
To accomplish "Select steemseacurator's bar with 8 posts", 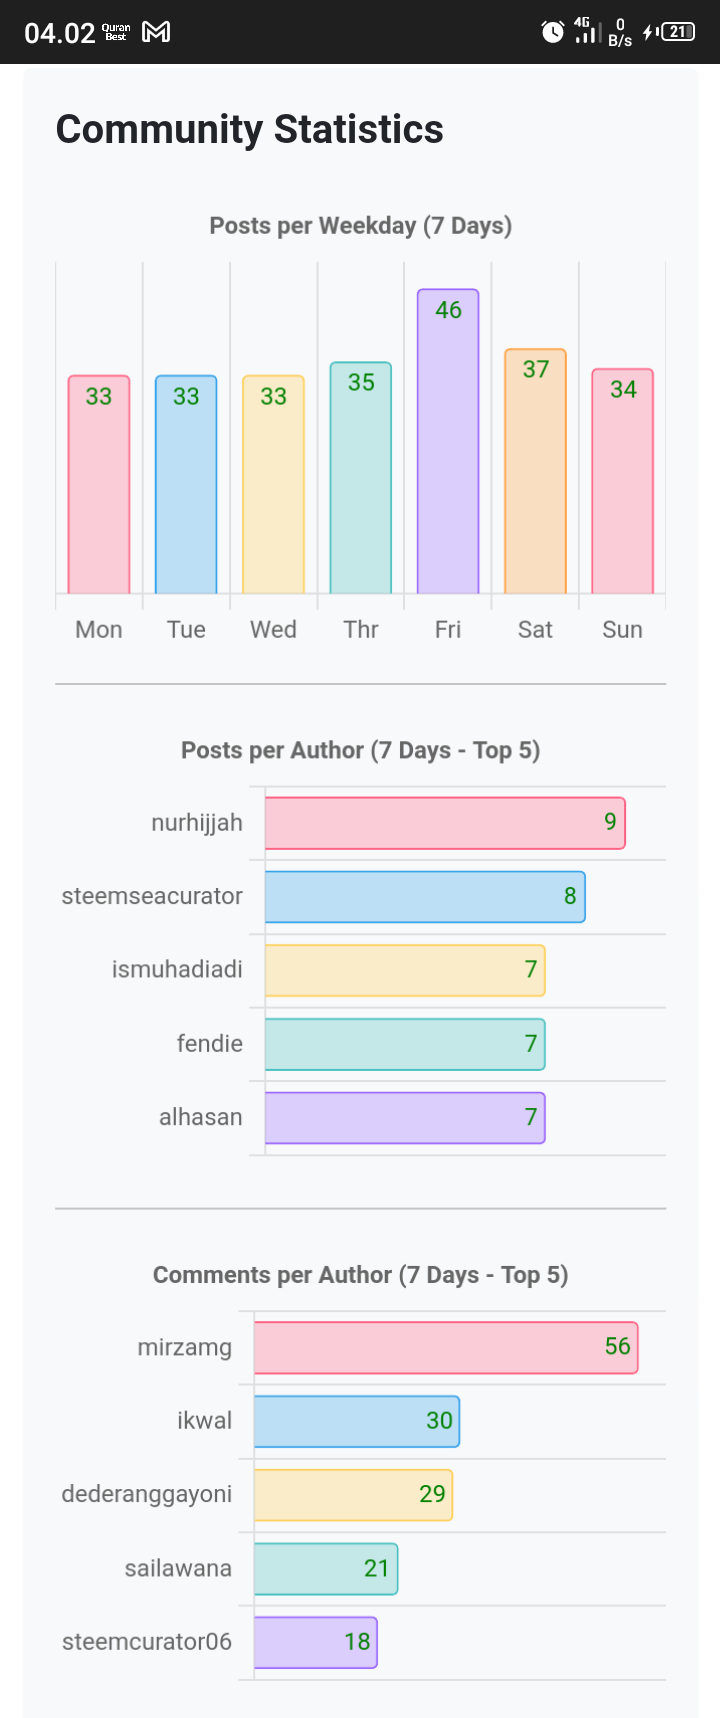I will [x=425, y=896].
